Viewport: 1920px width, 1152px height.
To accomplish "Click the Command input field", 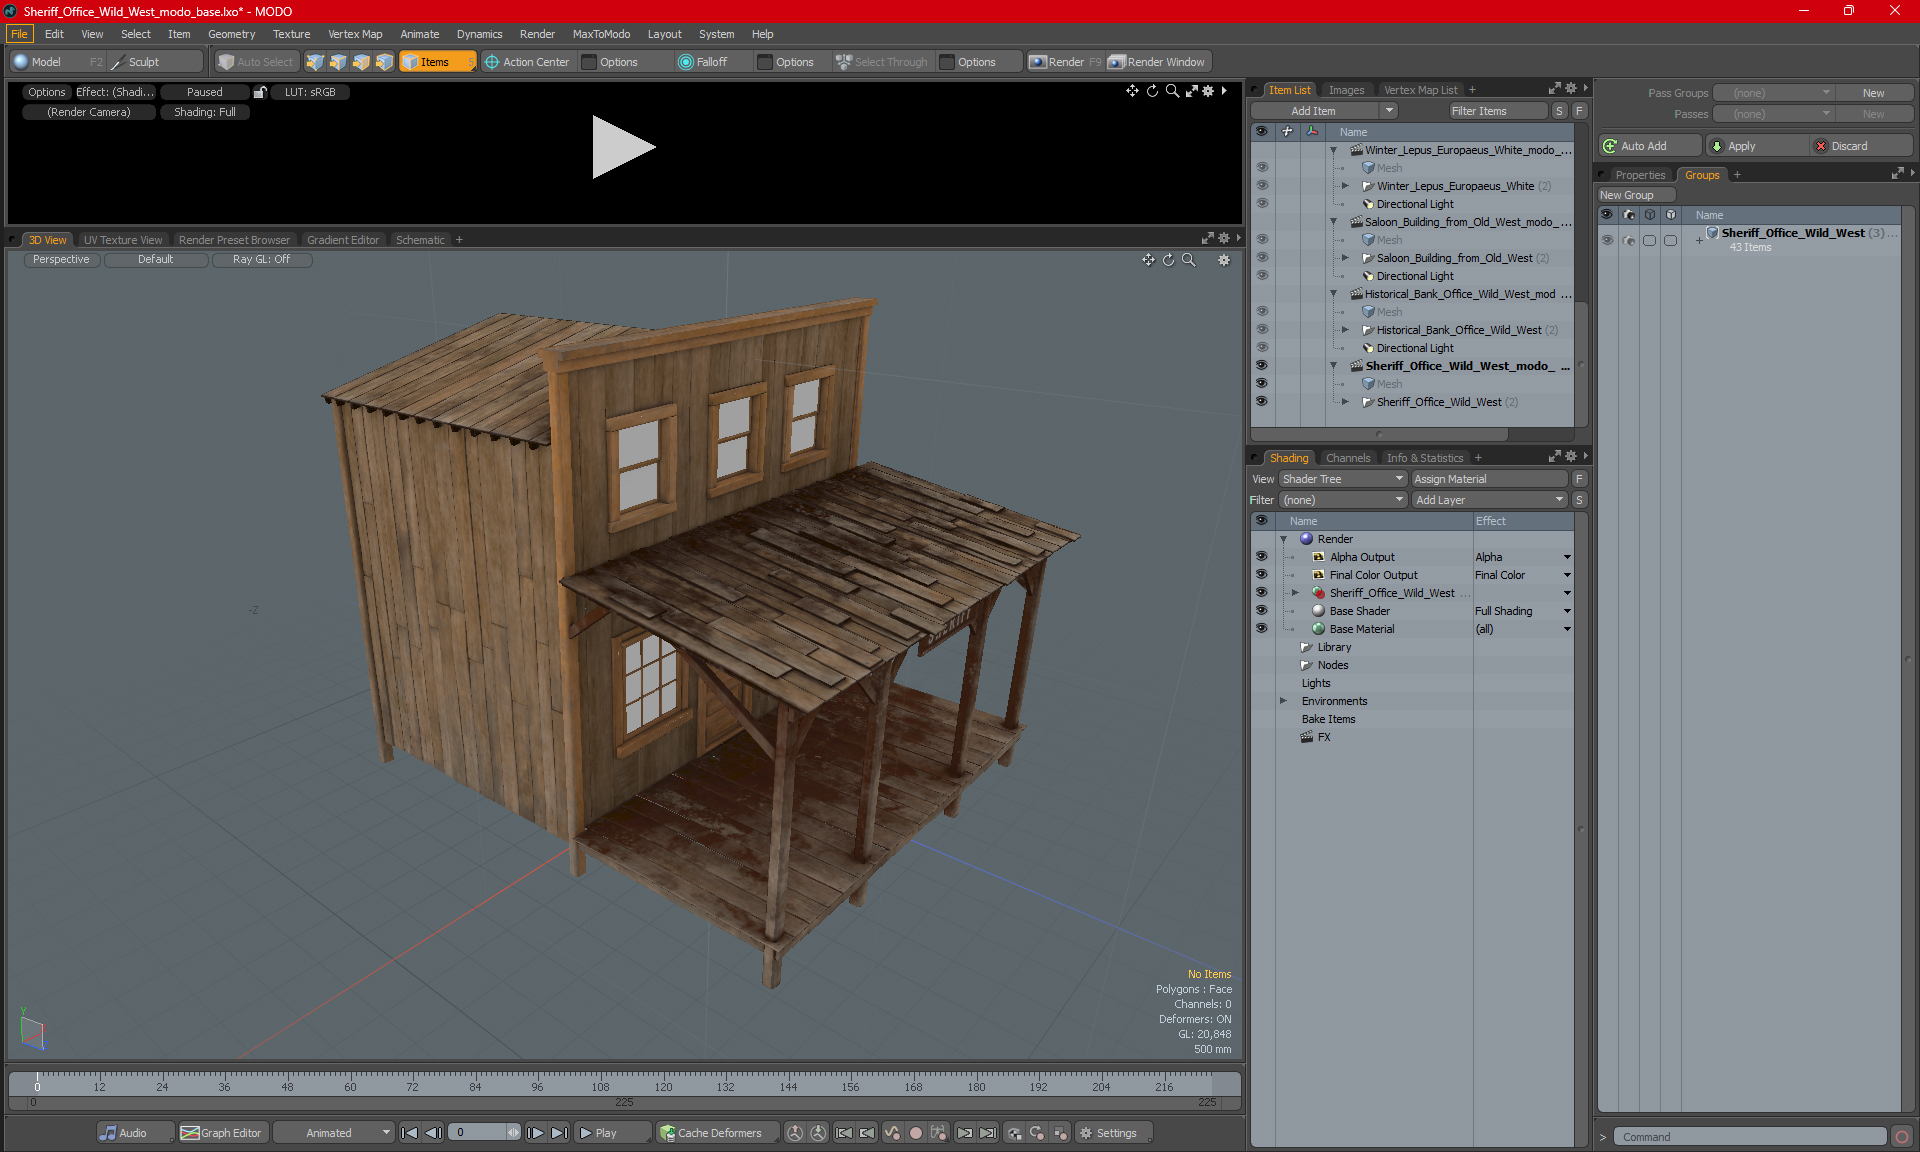I will pos(1752,1137).
